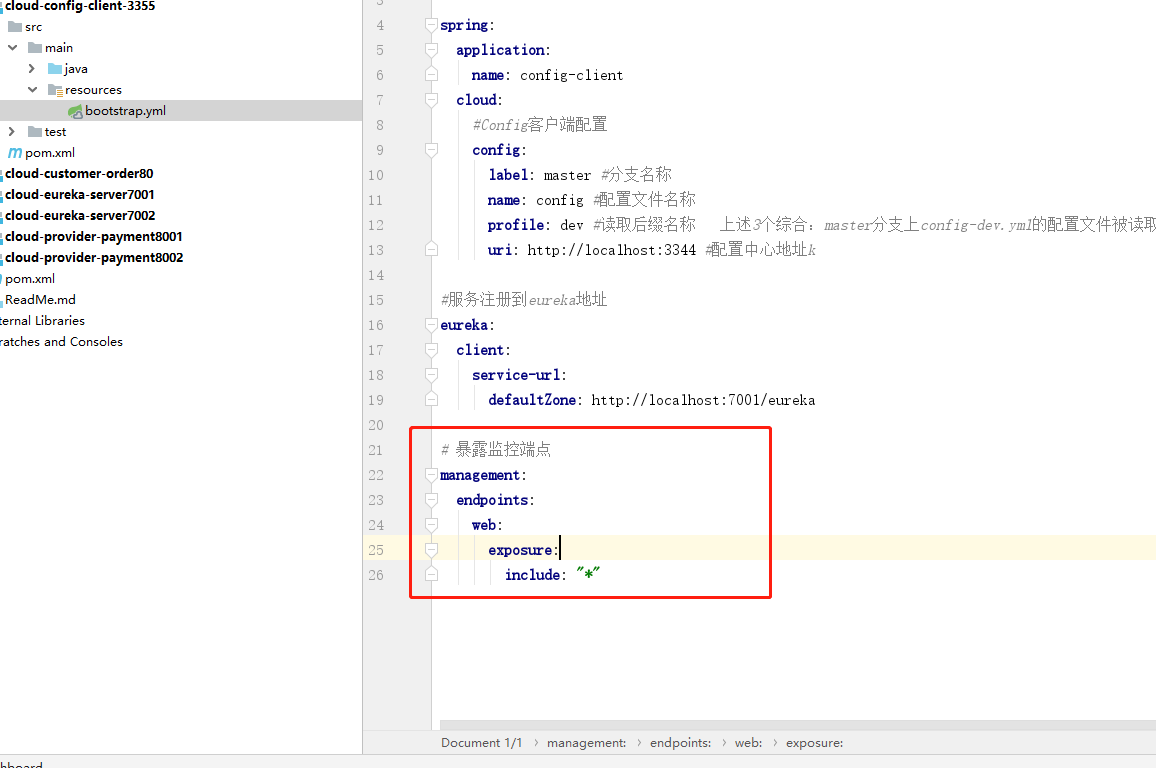Fold the endpoints block on line 23

(431, 500)
